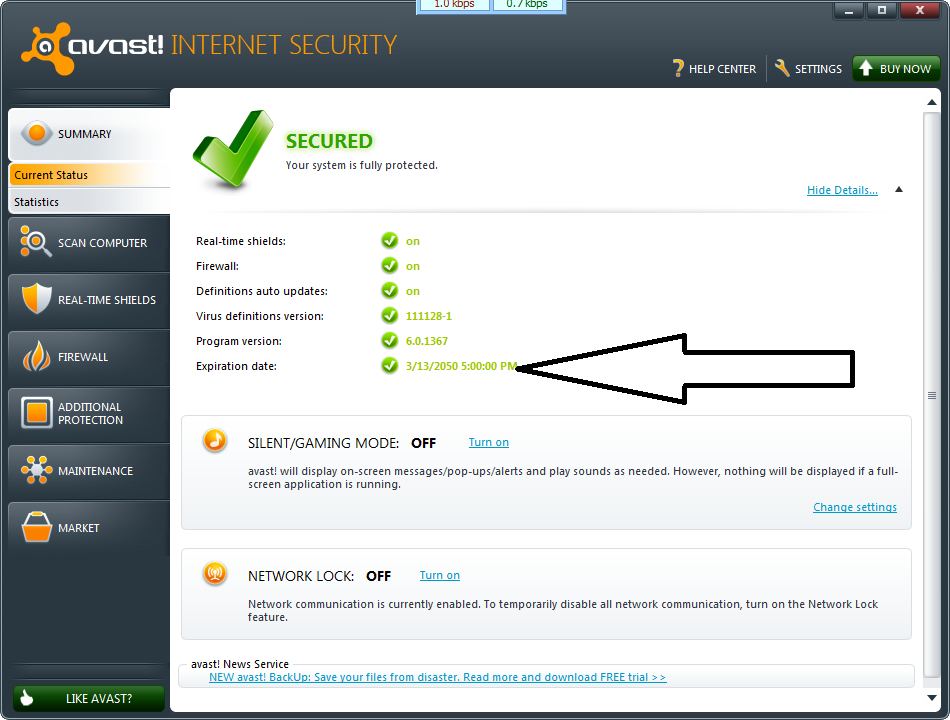The image size is (950, 720).
Task: Click the Like Avast? button
Action: click(x=89, y=698)
